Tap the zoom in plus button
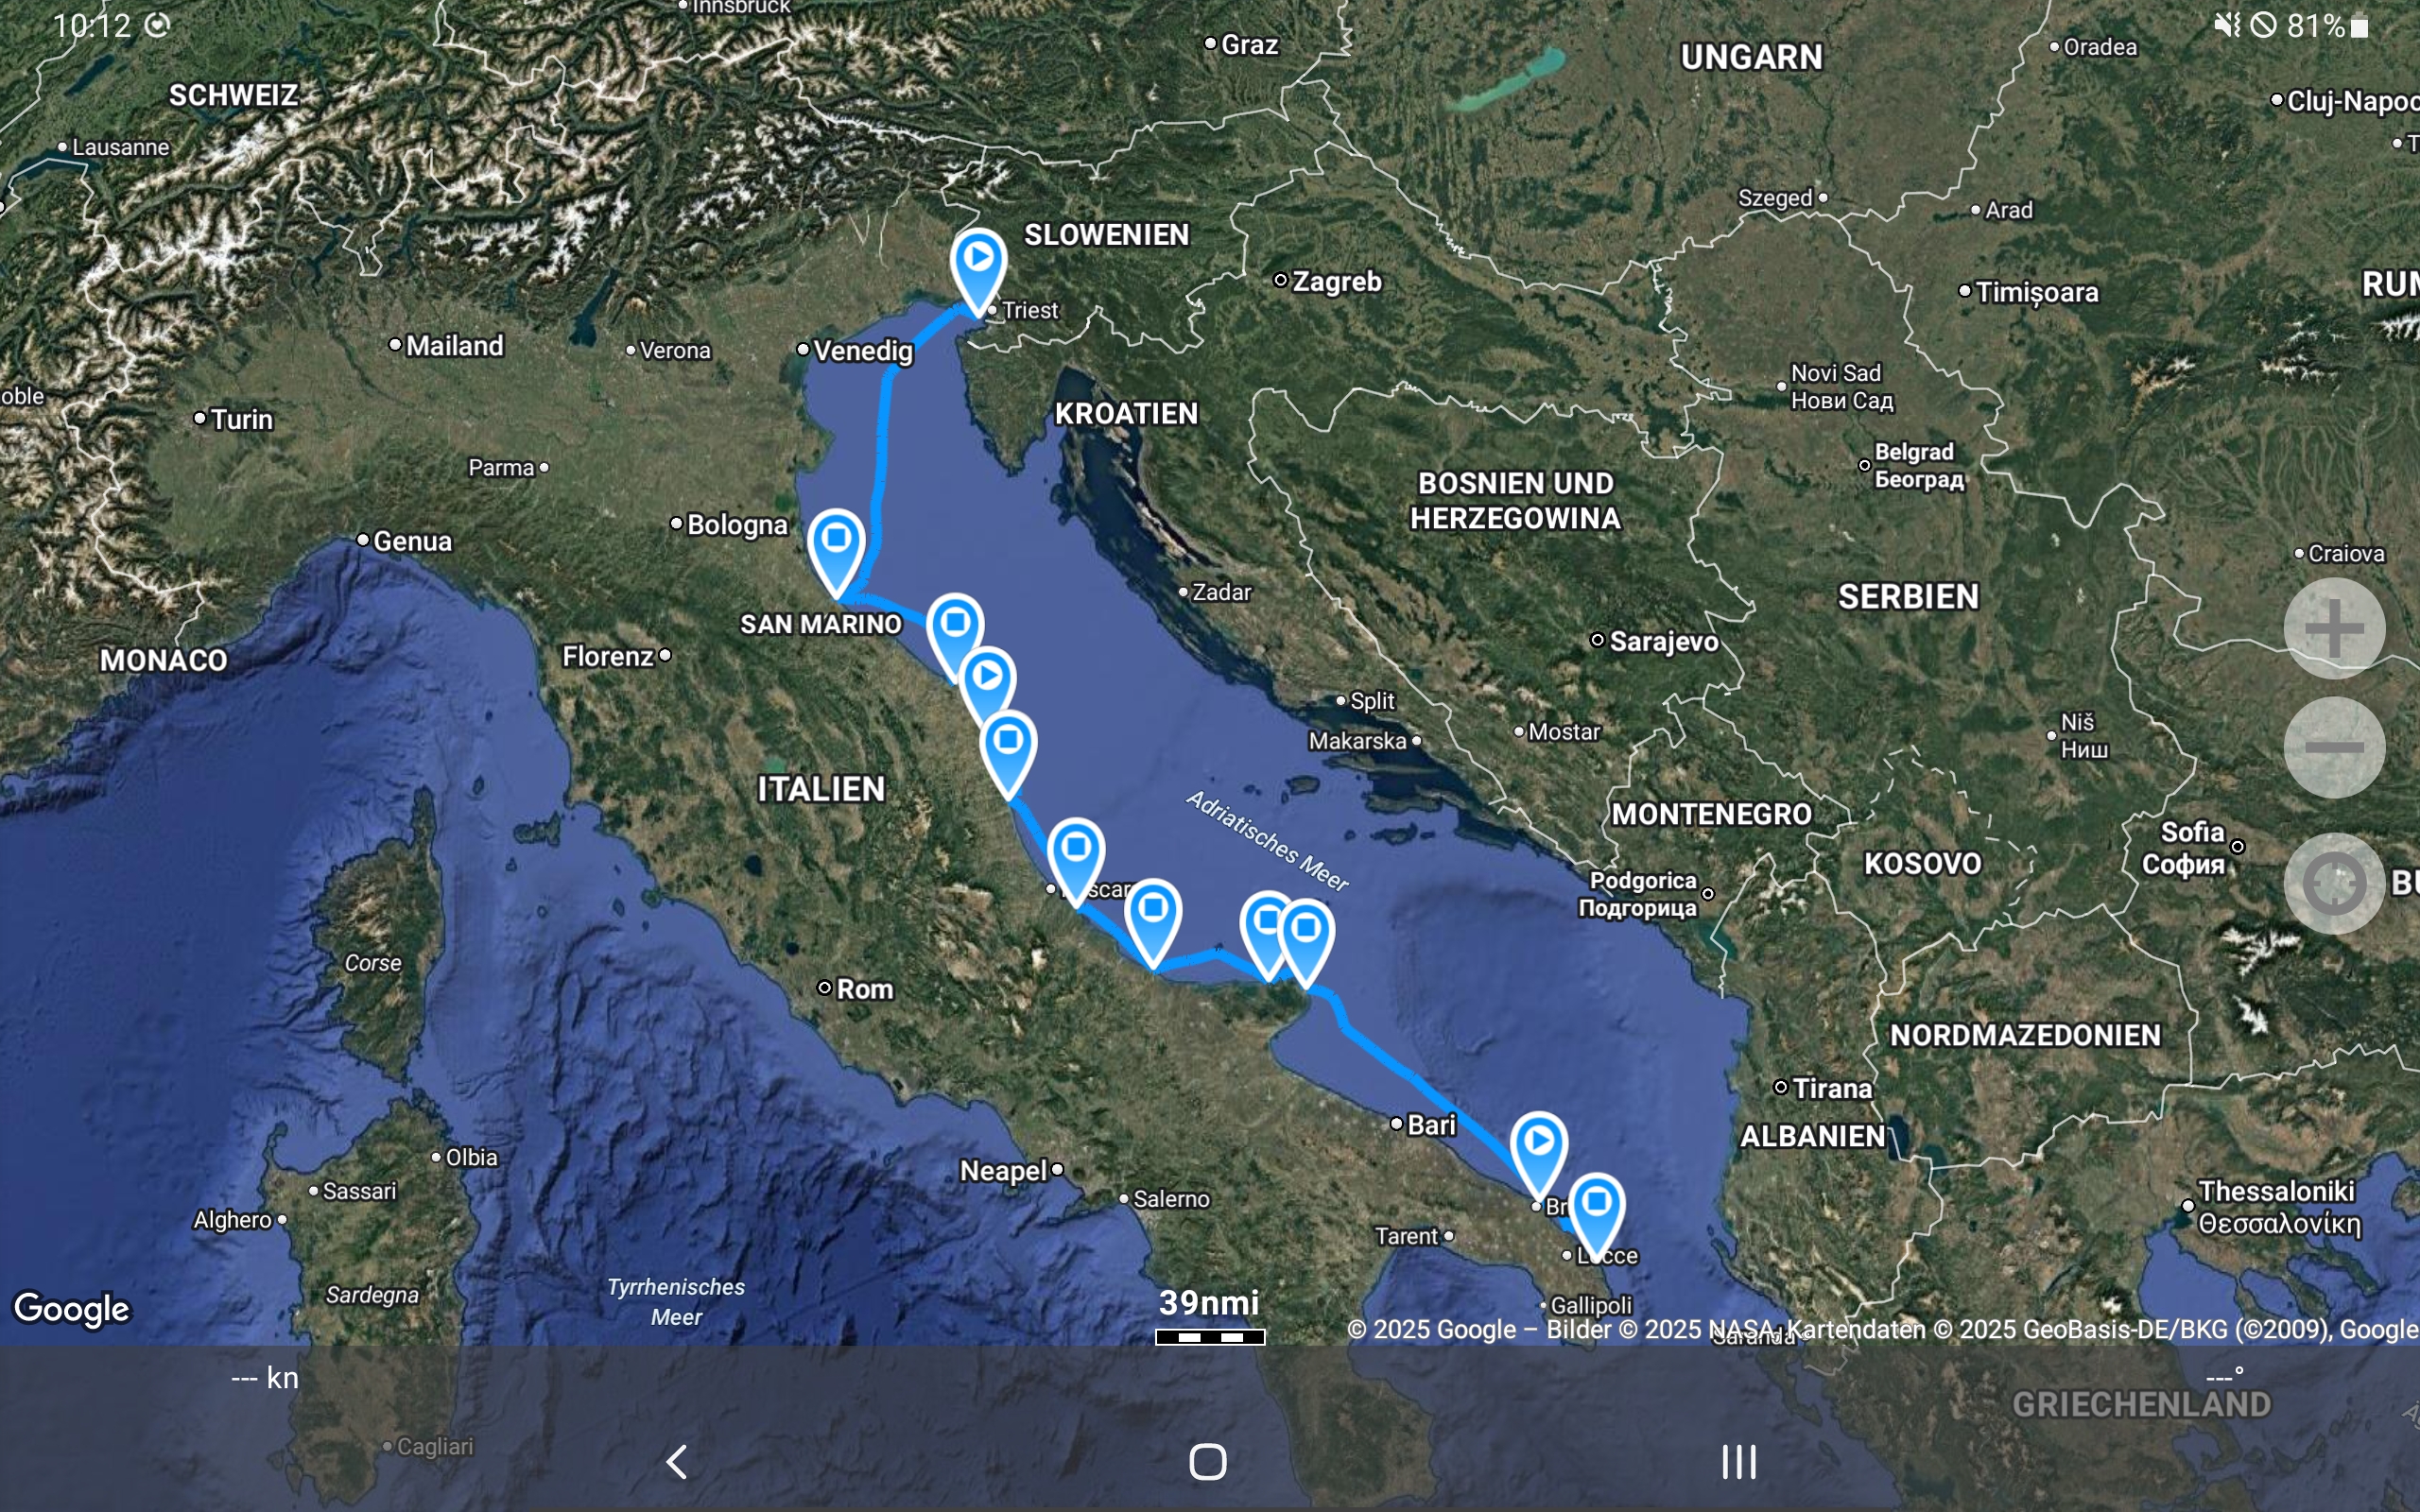 2334,629
